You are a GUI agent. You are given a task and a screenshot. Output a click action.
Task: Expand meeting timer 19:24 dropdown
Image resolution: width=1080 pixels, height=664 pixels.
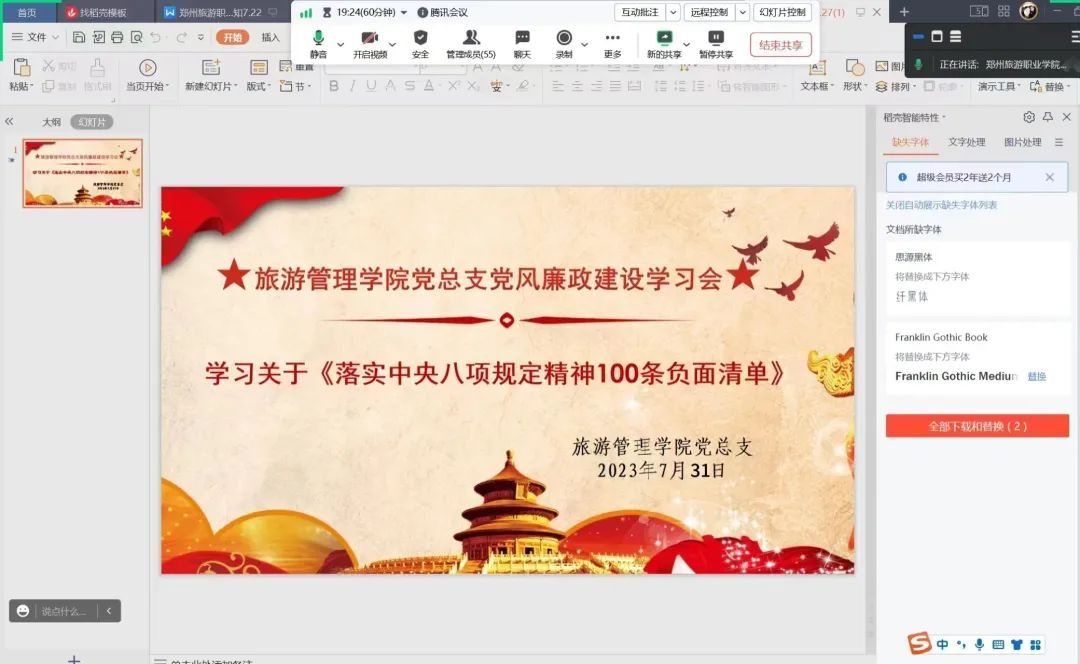click(x=404, y=13)
